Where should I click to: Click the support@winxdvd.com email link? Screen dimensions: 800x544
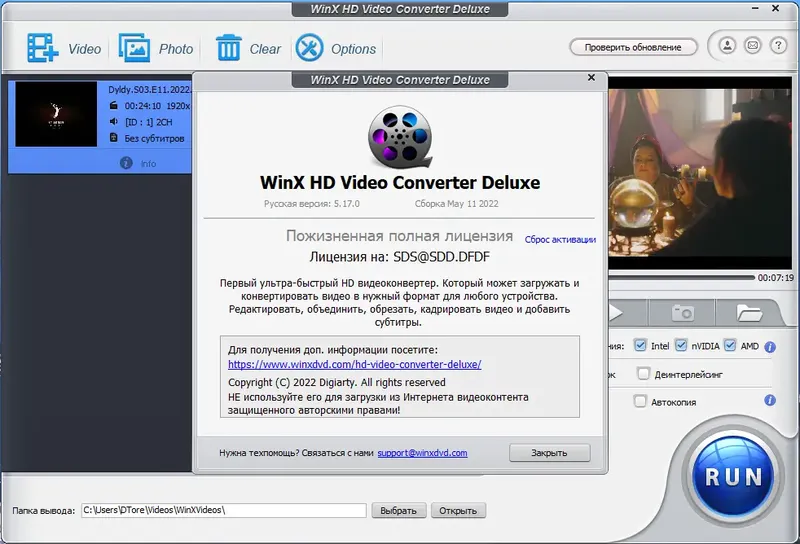pyautogui.click(x=422, y=453)
